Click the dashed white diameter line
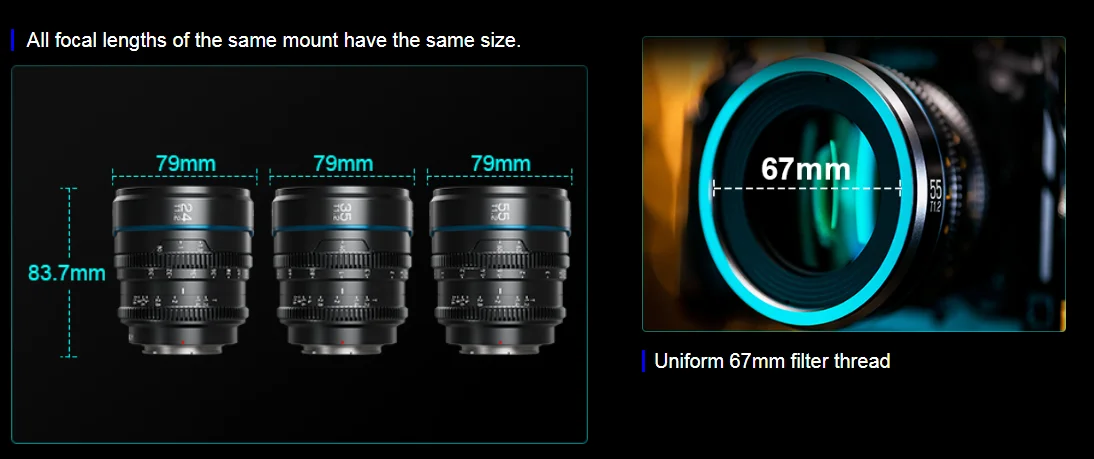The image size is (1094, 459). tap(807, 188)
